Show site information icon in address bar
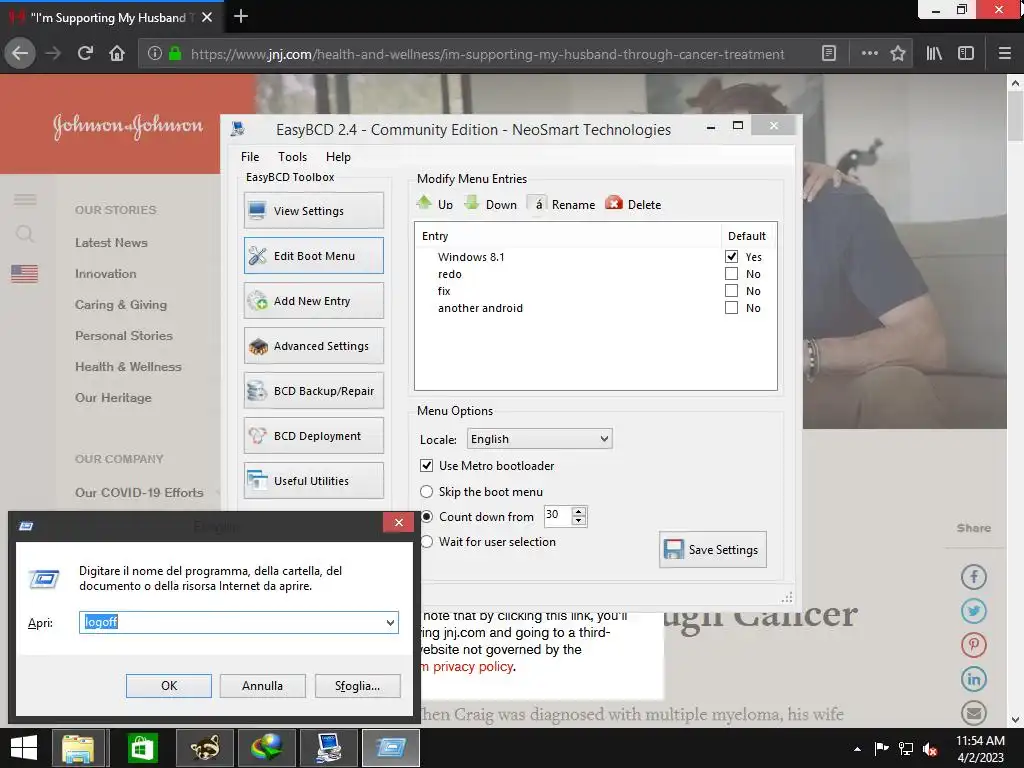The width and height of the screenshot is (1024, 768). [x=154, y=53]
